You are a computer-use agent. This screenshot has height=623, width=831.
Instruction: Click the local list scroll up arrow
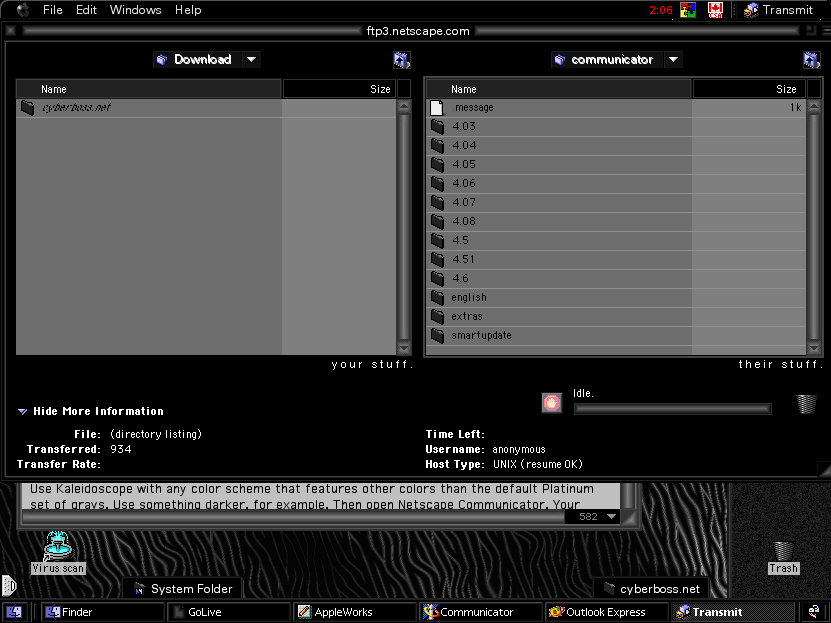click(x=404, y=107)
